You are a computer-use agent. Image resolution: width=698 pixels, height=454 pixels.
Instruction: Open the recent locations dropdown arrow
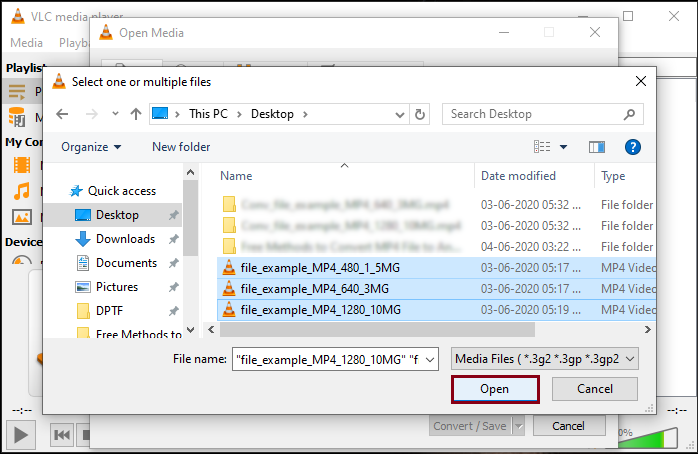pyautogui.click(x=115, y=114)
